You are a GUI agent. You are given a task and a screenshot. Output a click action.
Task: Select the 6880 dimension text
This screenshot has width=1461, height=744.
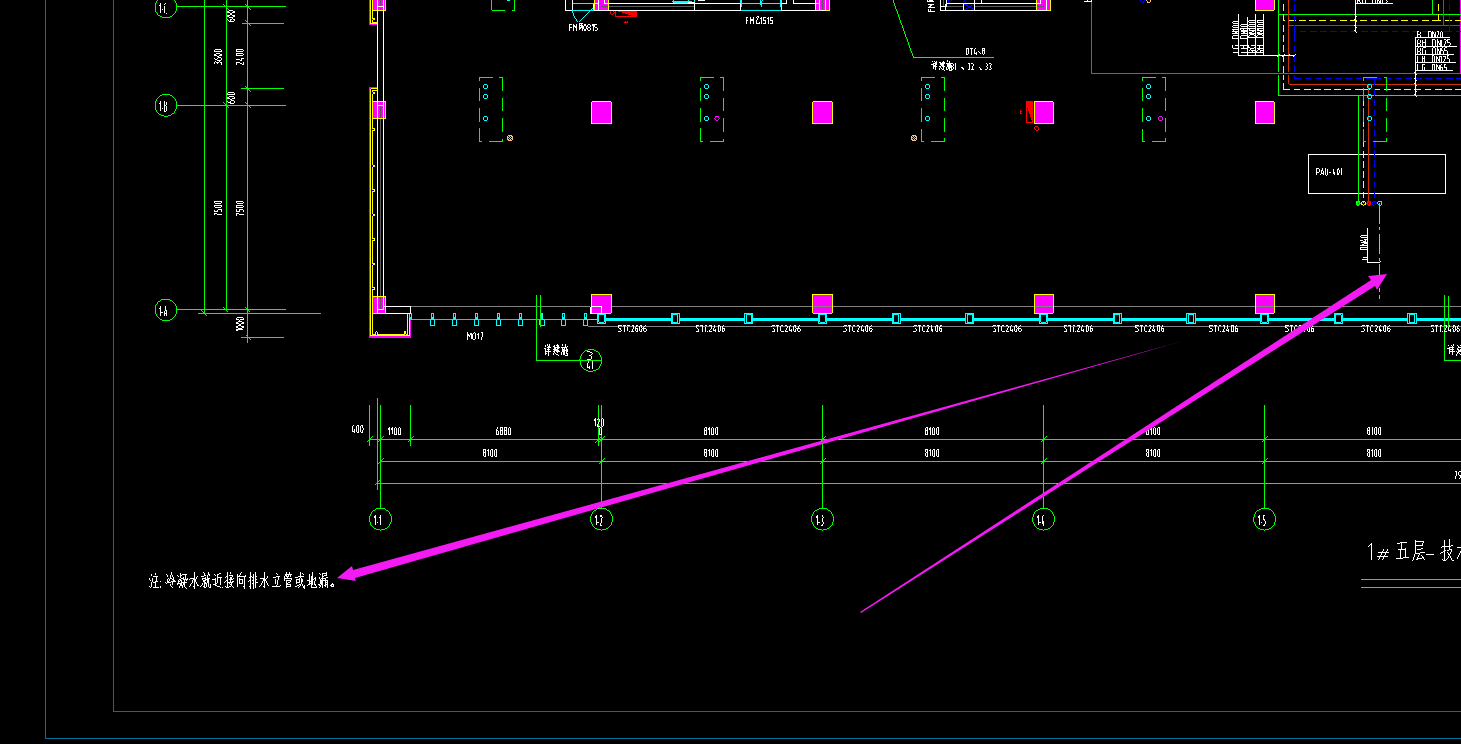(x=503, y=431)
